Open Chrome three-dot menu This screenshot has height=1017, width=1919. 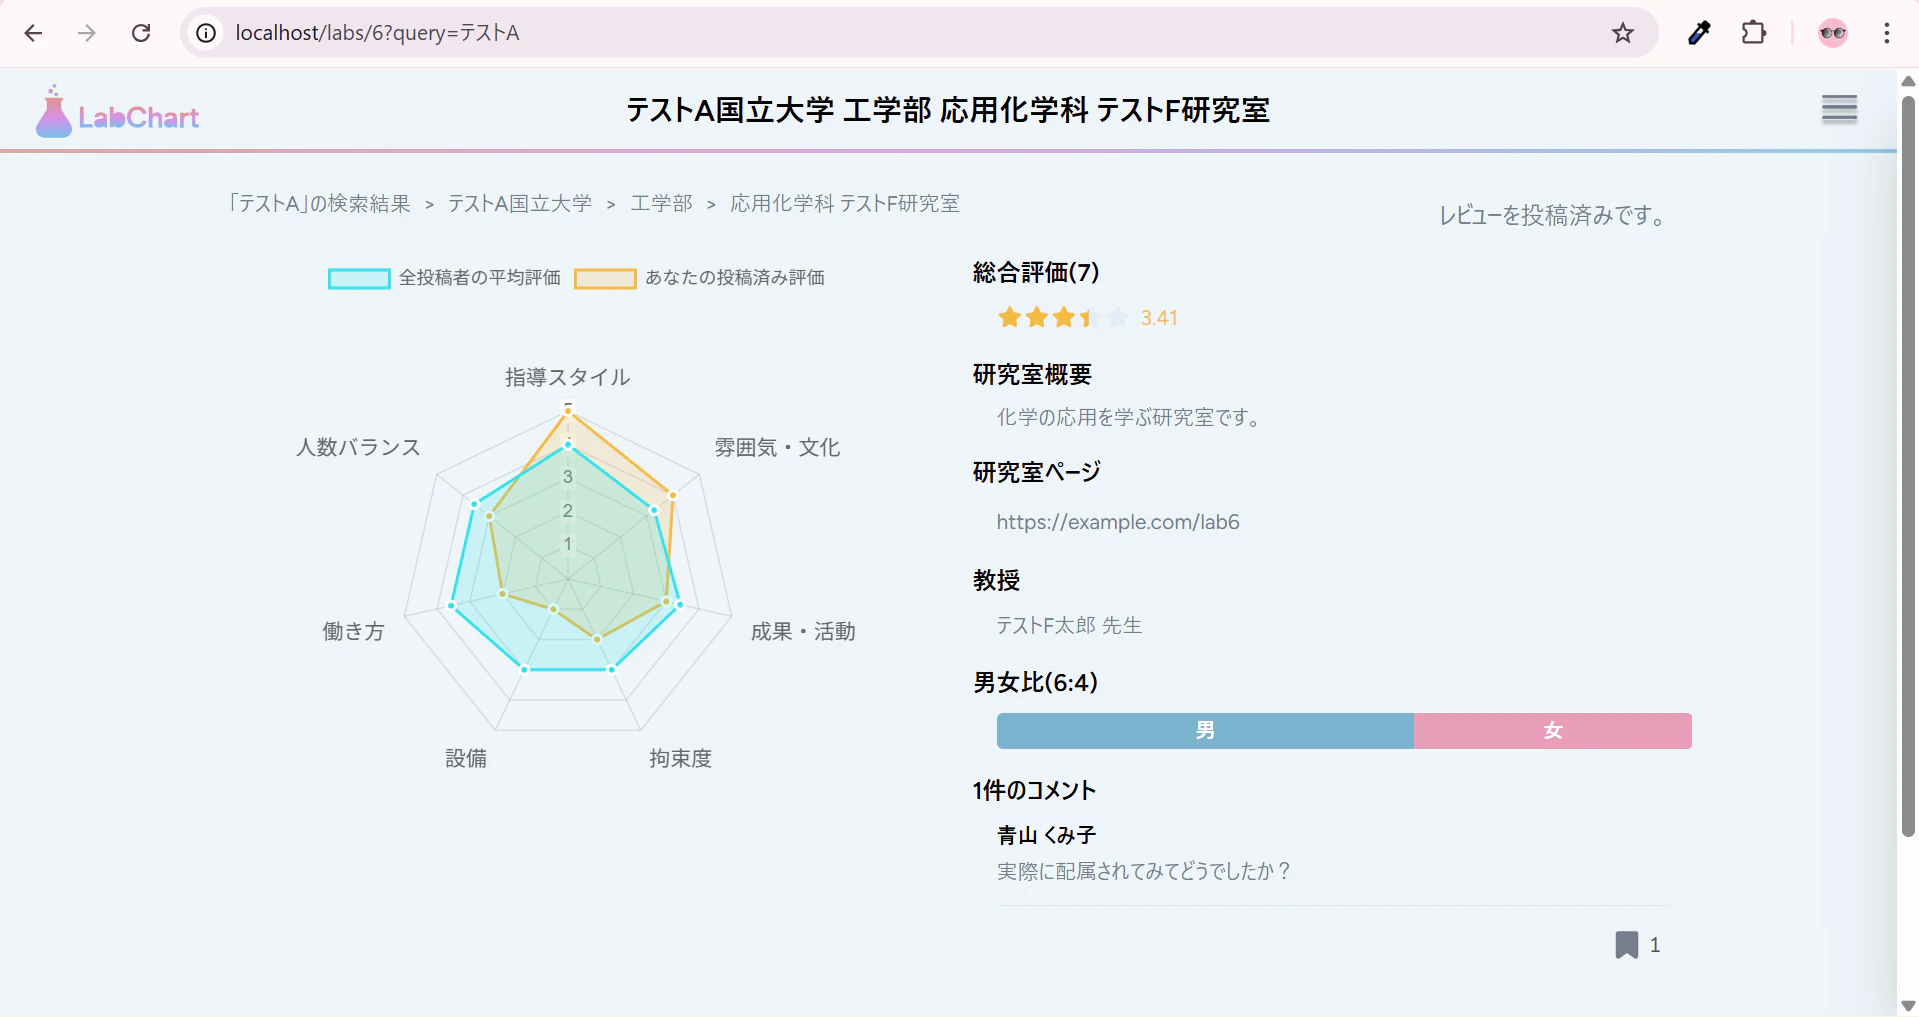[x=1886, y=33]
